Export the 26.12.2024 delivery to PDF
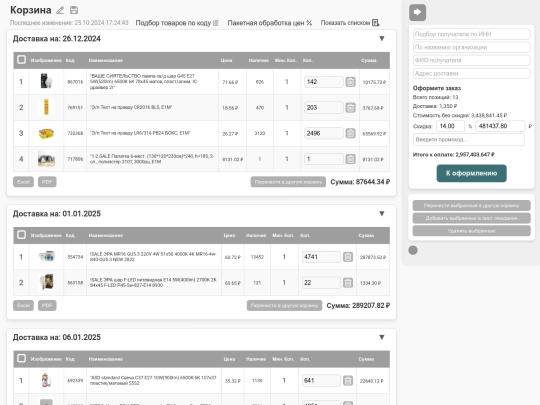Viewport: 540px width, 405px height. [47, 182]
